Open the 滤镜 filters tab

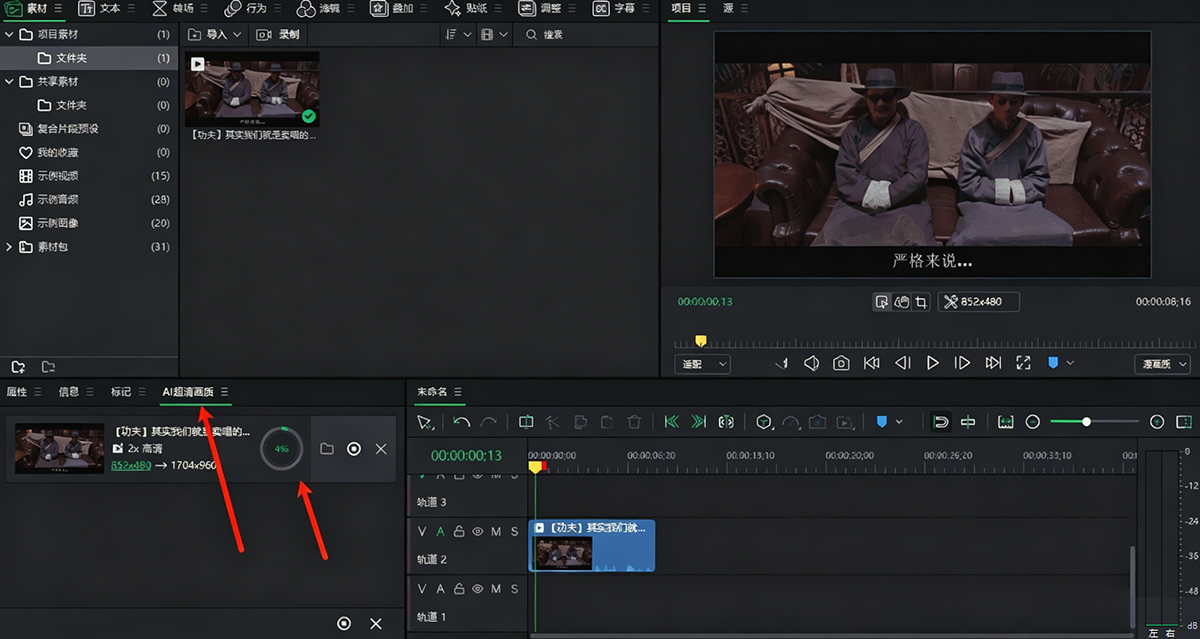319,8
